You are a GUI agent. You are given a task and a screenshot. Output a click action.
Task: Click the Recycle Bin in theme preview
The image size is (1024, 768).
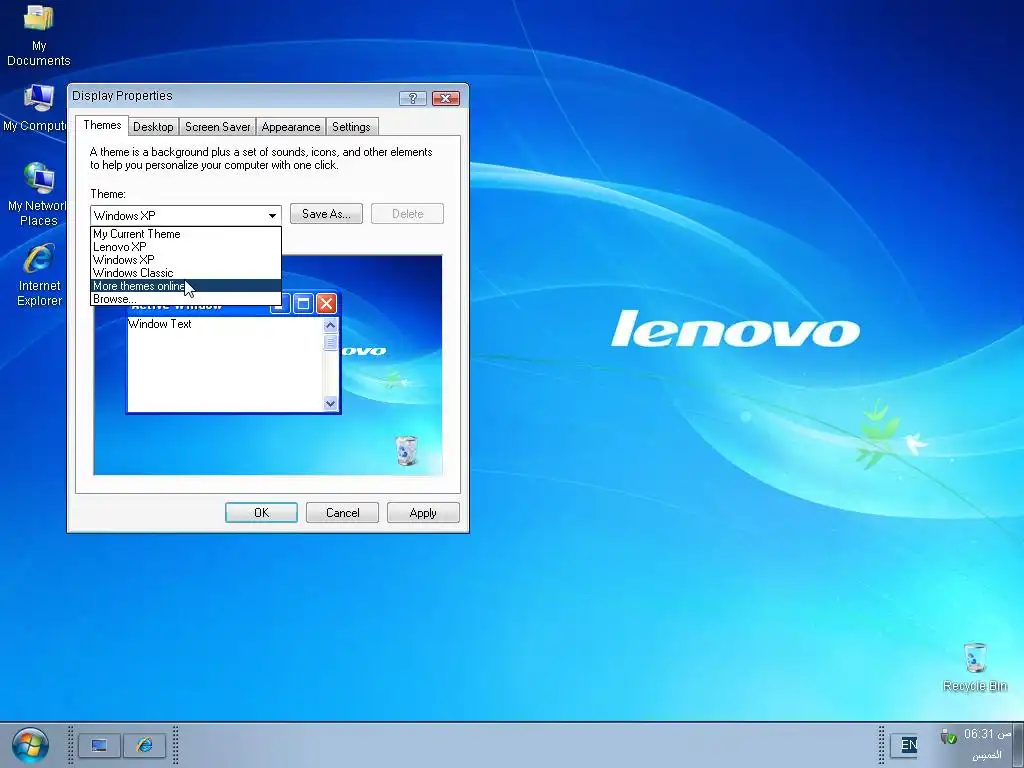(406, 451)
